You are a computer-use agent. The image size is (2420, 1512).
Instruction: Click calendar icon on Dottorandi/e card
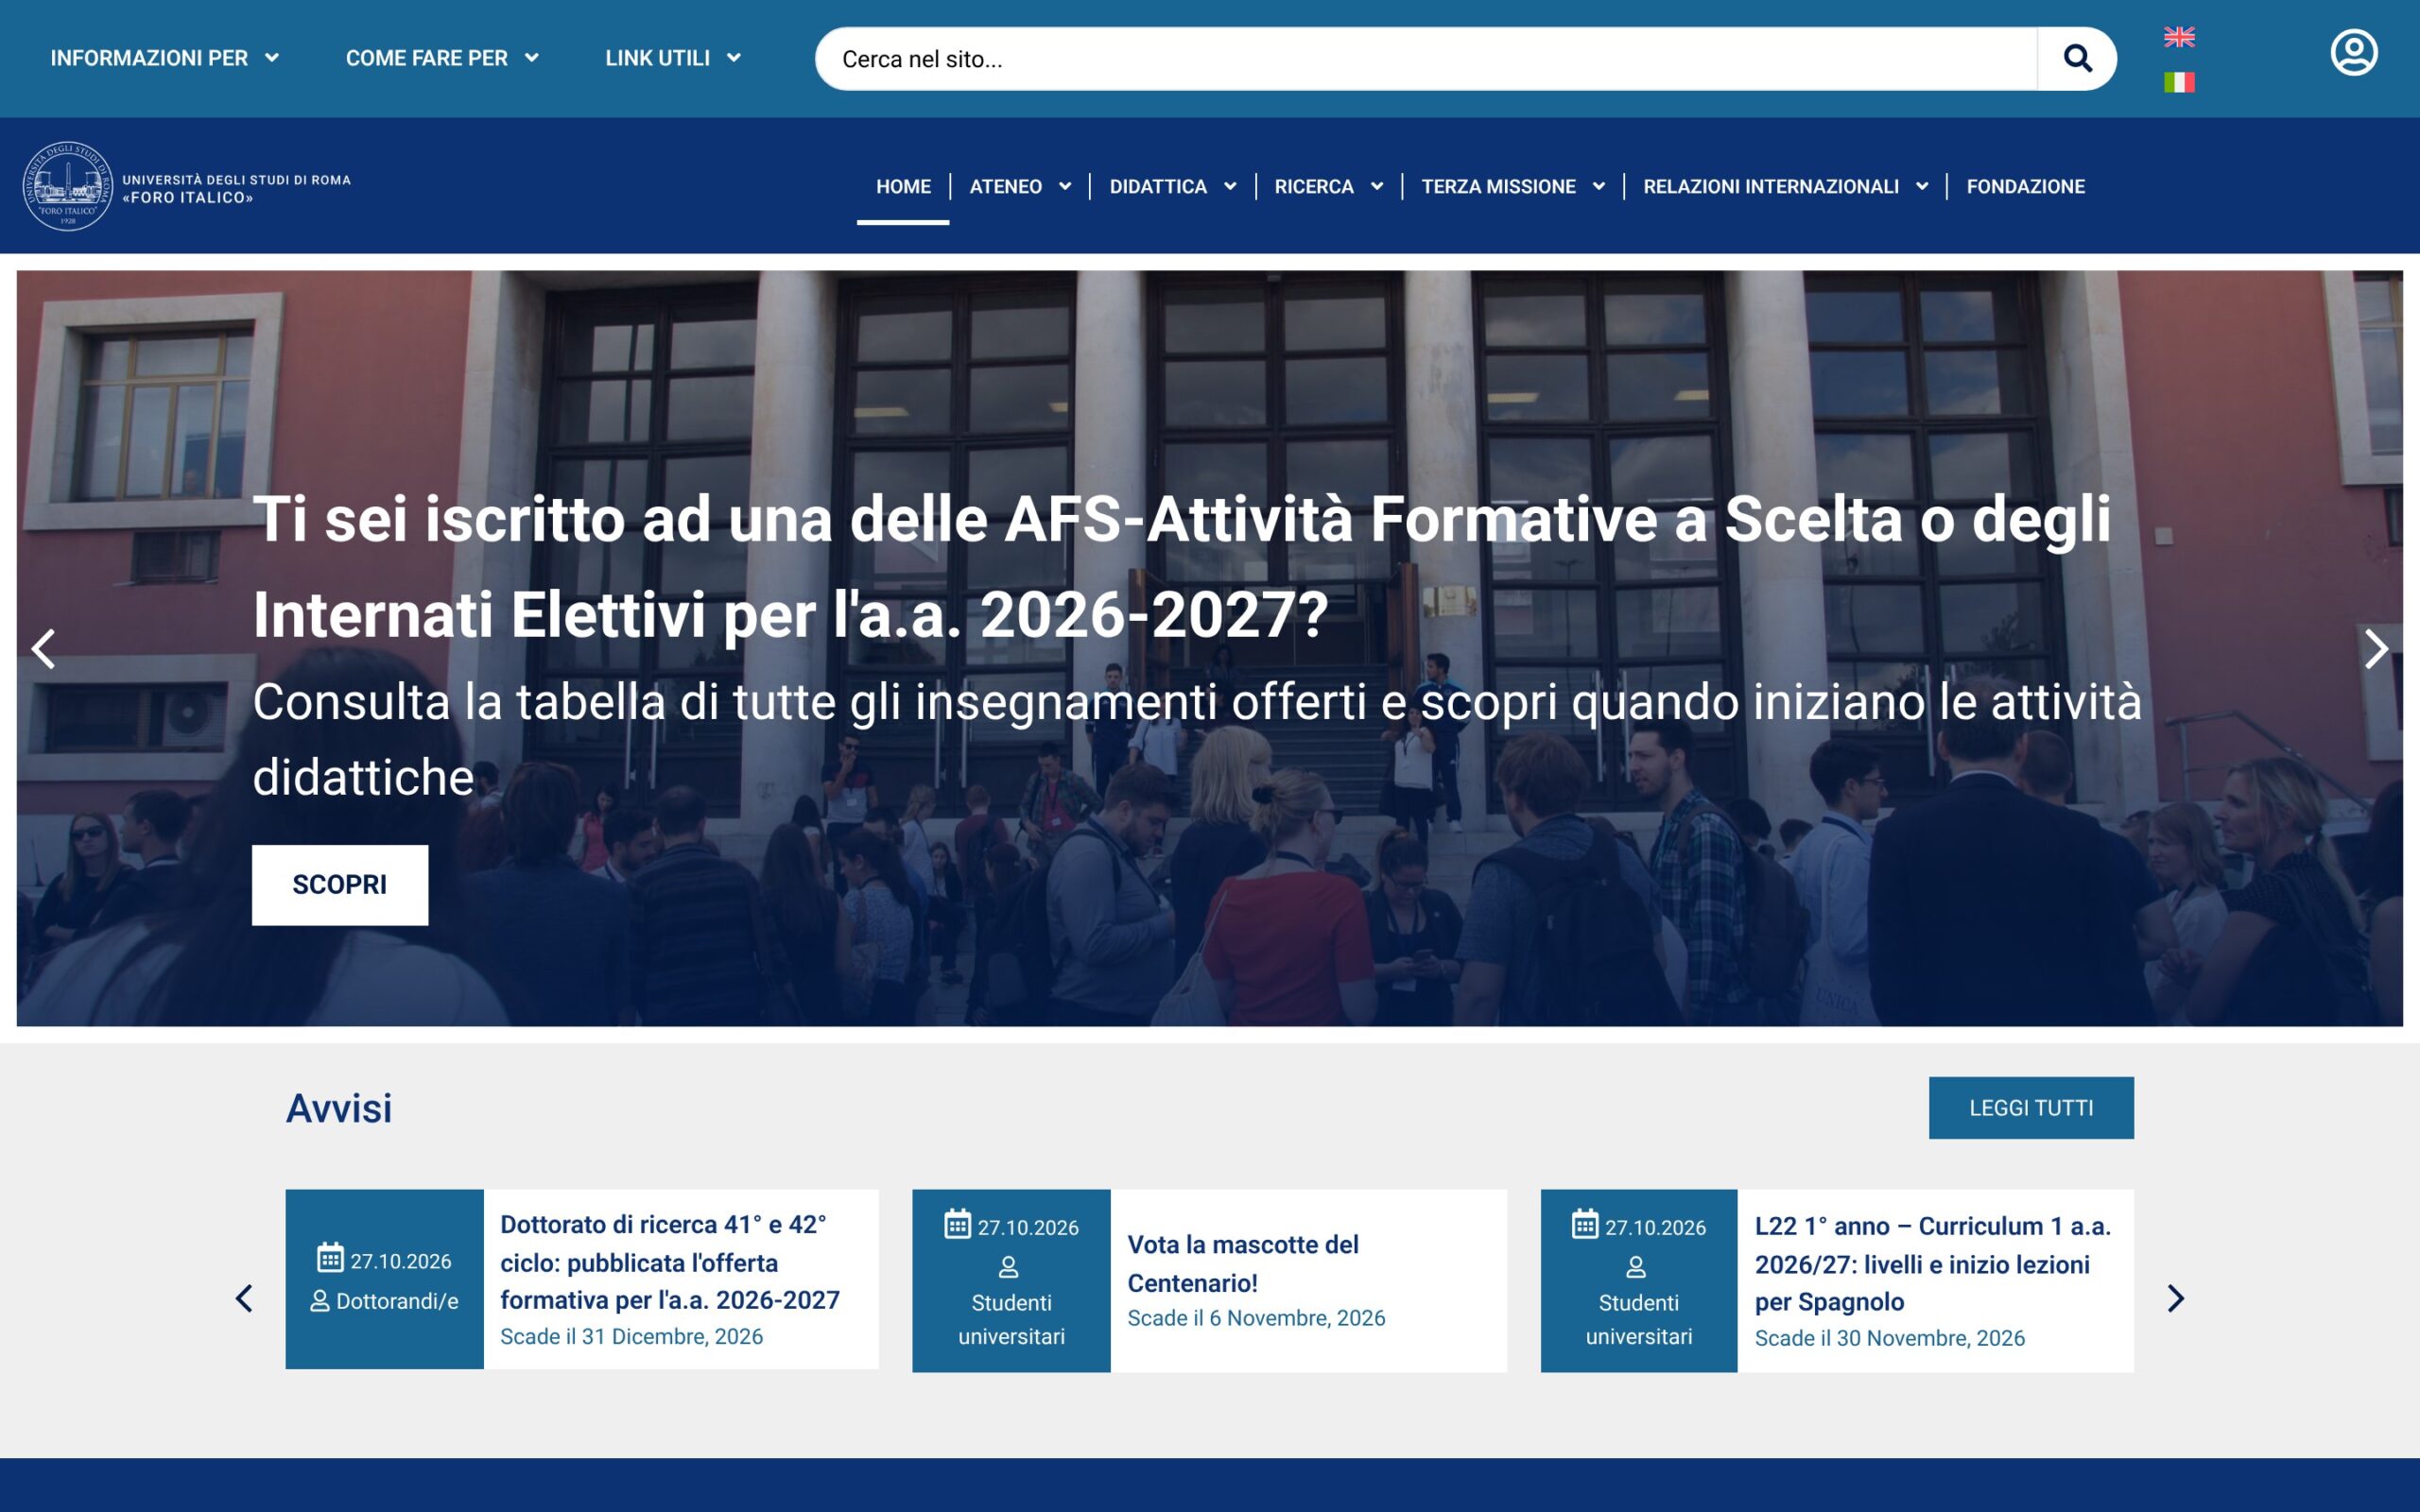(330, 1258)
